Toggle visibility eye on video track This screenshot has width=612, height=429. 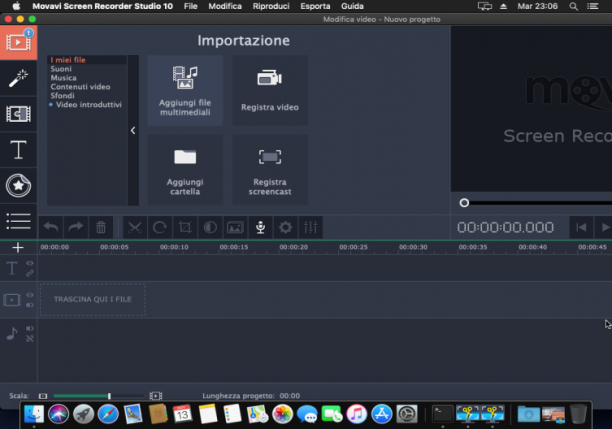(x=30, y=295)
